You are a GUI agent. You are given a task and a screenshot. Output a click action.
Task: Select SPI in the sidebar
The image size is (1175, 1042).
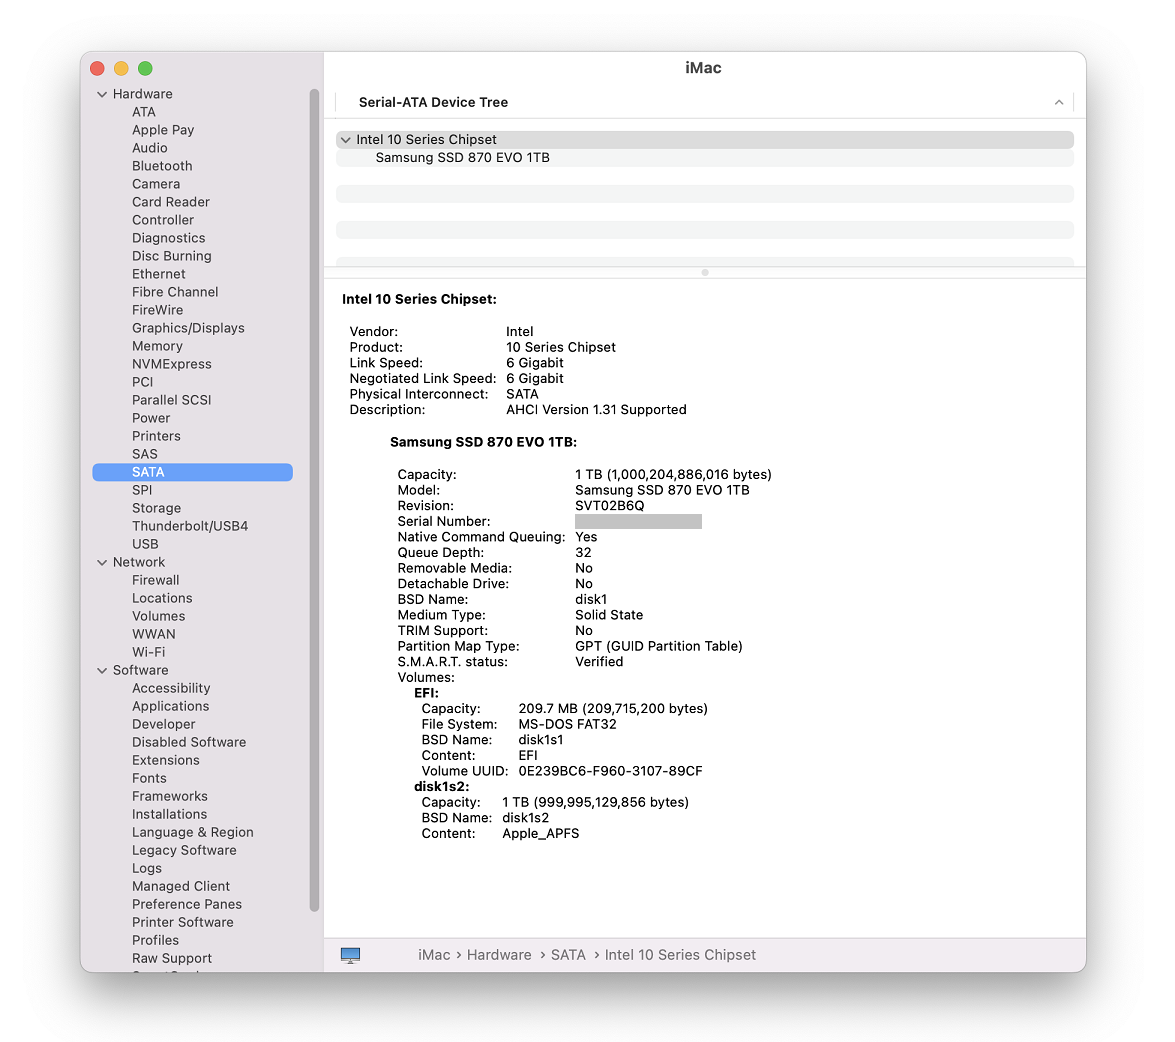(x=142, y=490)
